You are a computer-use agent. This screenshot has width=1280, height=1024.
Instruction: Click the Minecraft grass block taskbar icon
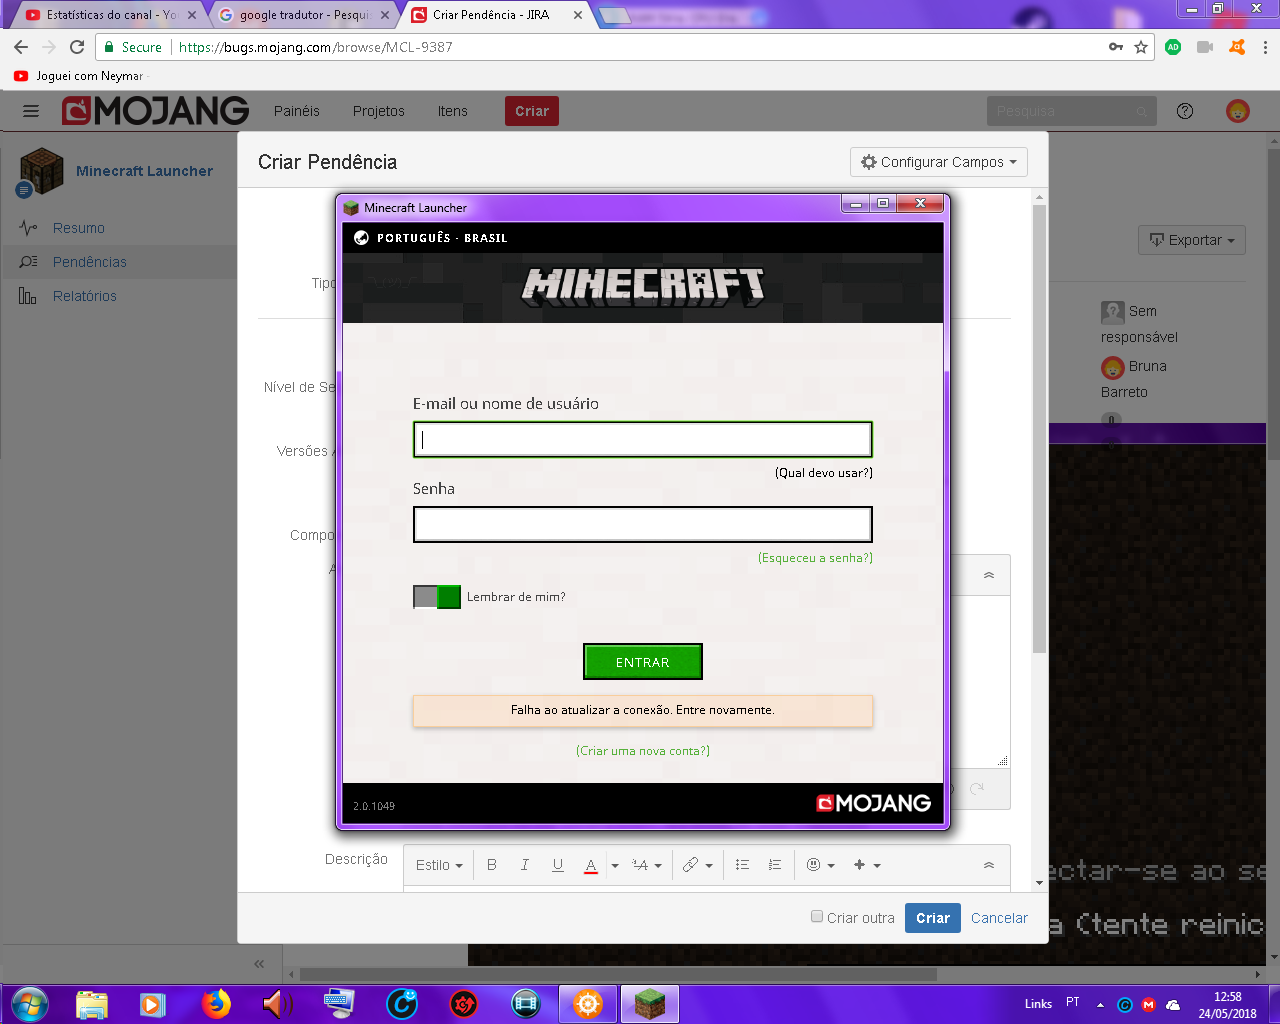(650, 1003)
